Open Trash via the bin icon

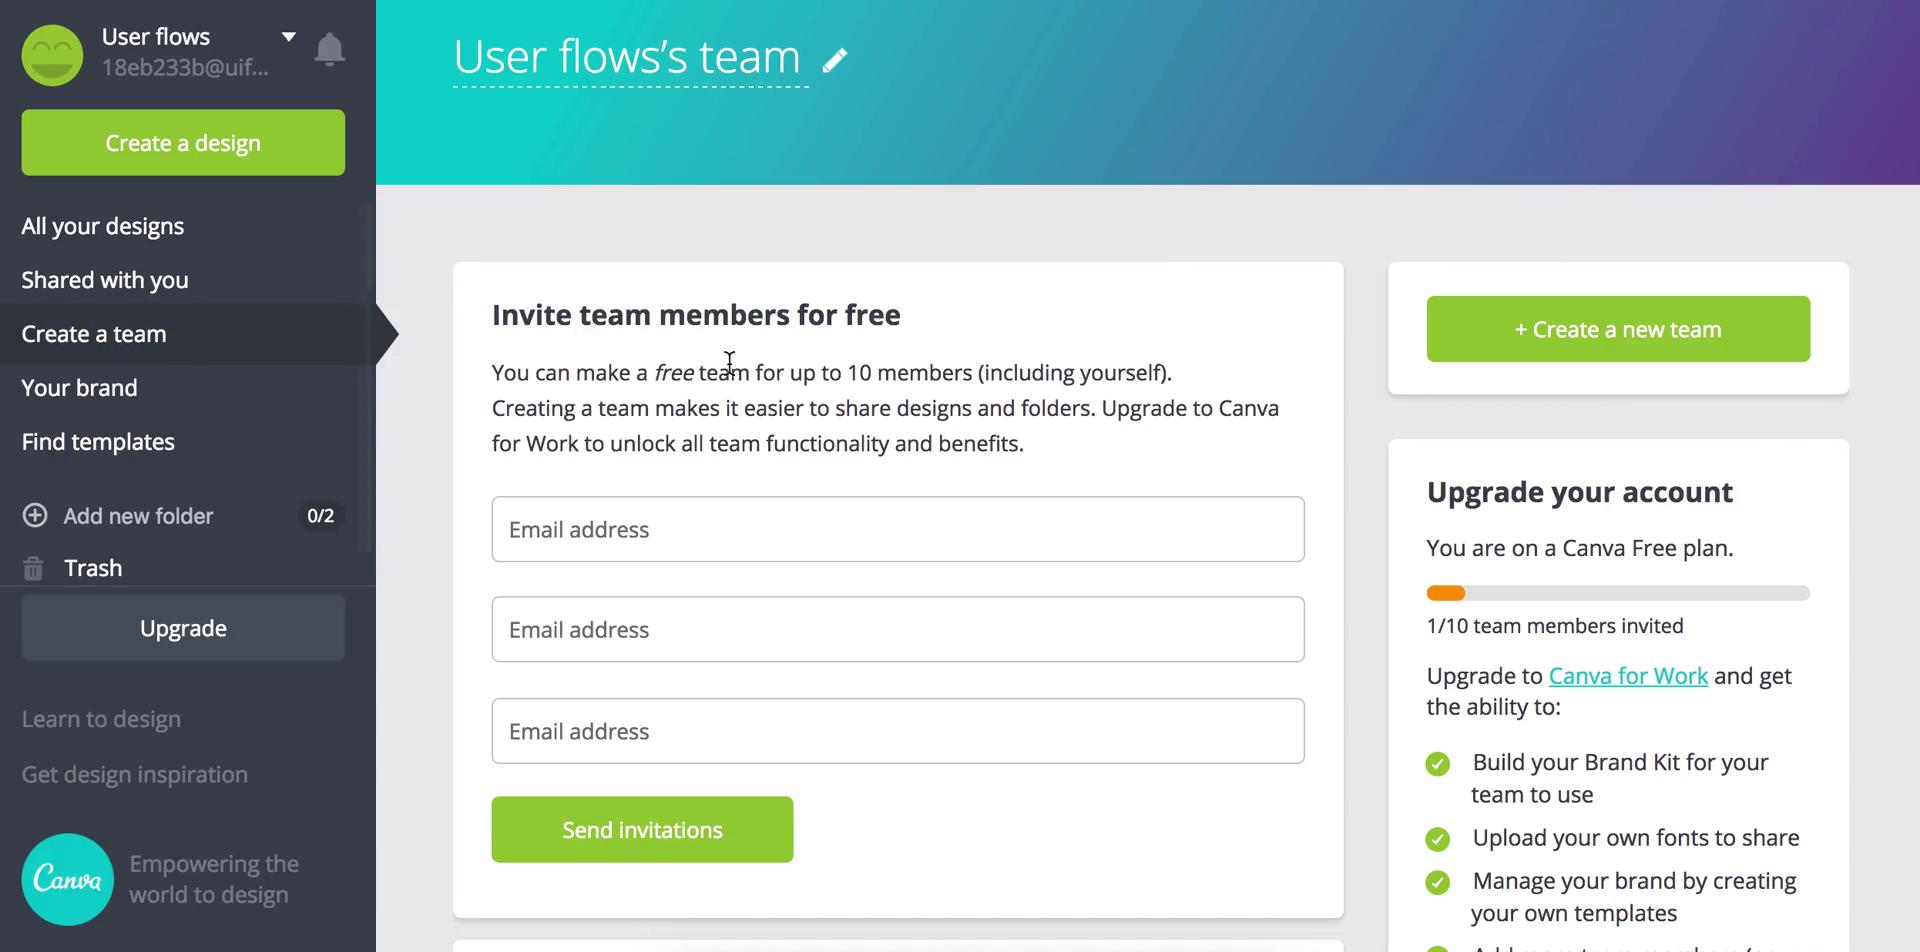pyautogui.click(x=33, y=568)
